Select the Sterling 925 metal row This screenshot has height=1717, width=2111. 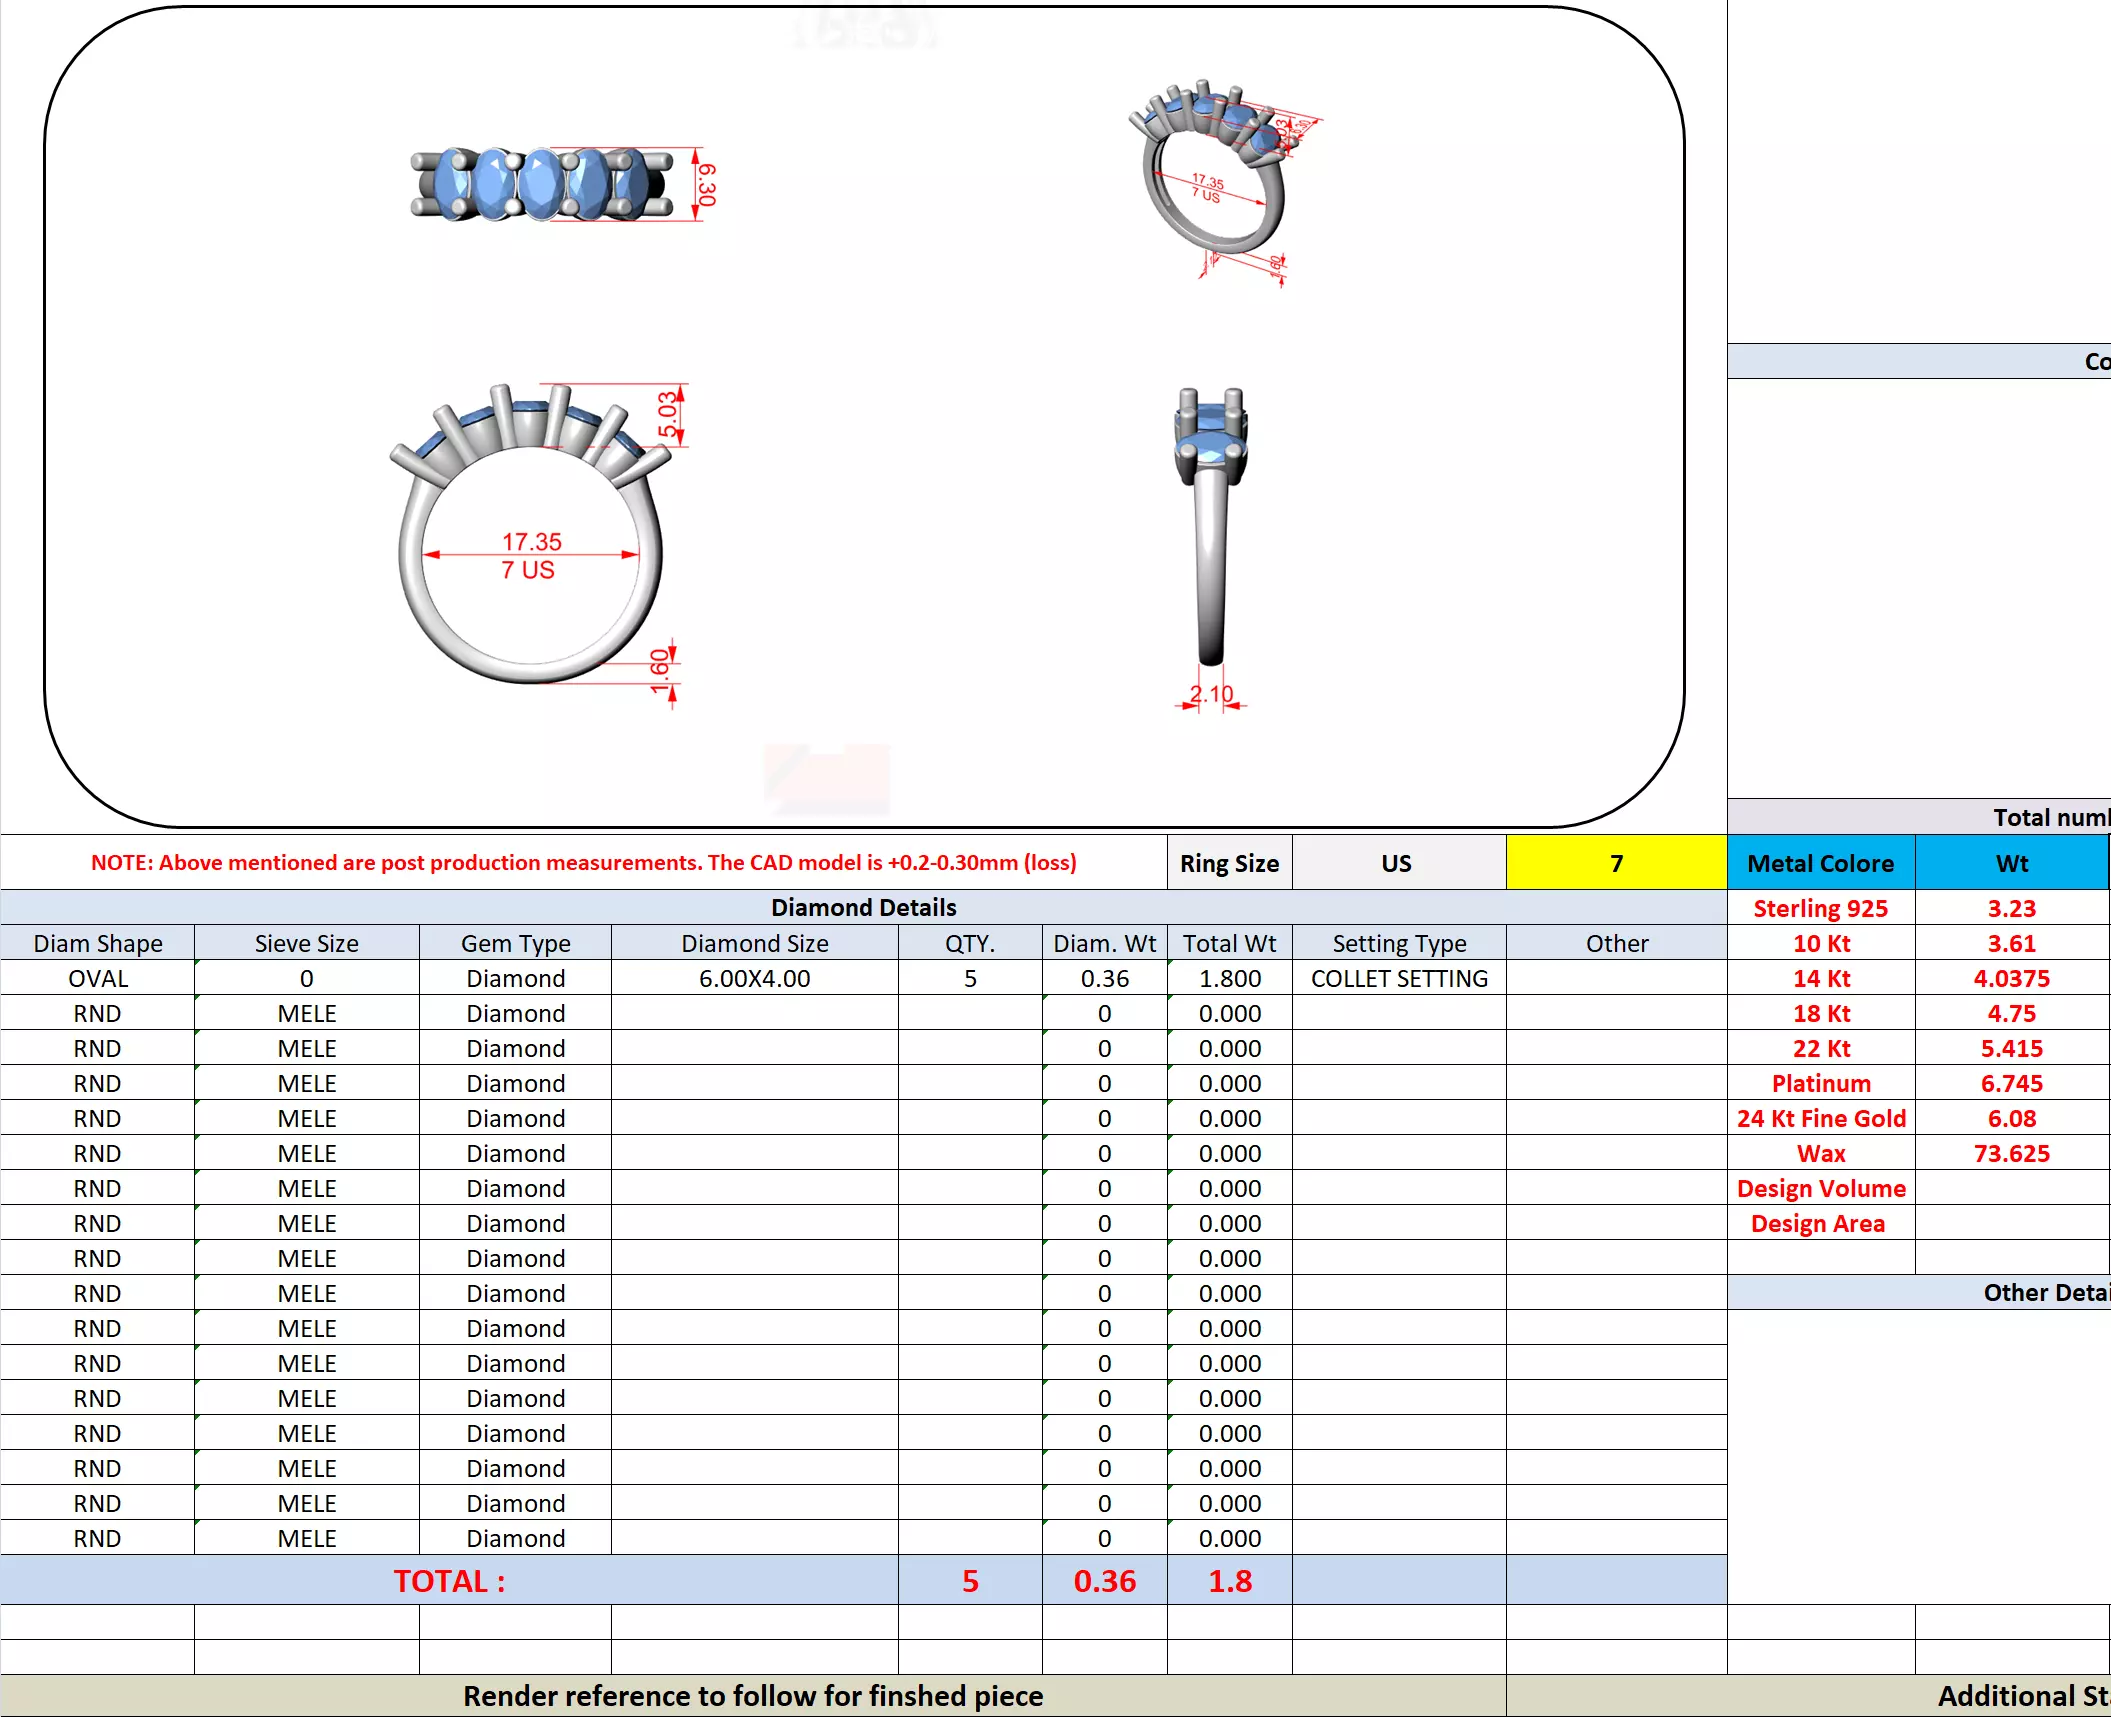[1820, 908]
